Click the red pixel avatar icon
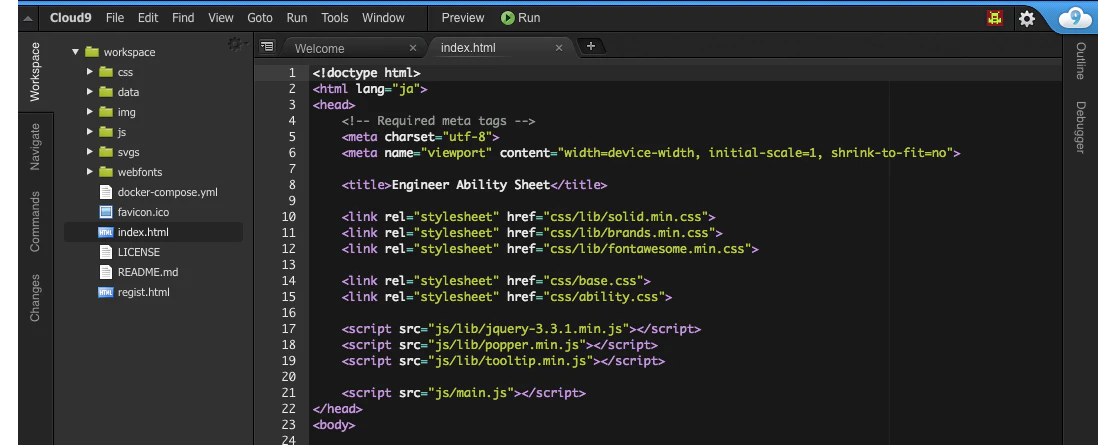 pyautogui.click(x=994, y=19)
